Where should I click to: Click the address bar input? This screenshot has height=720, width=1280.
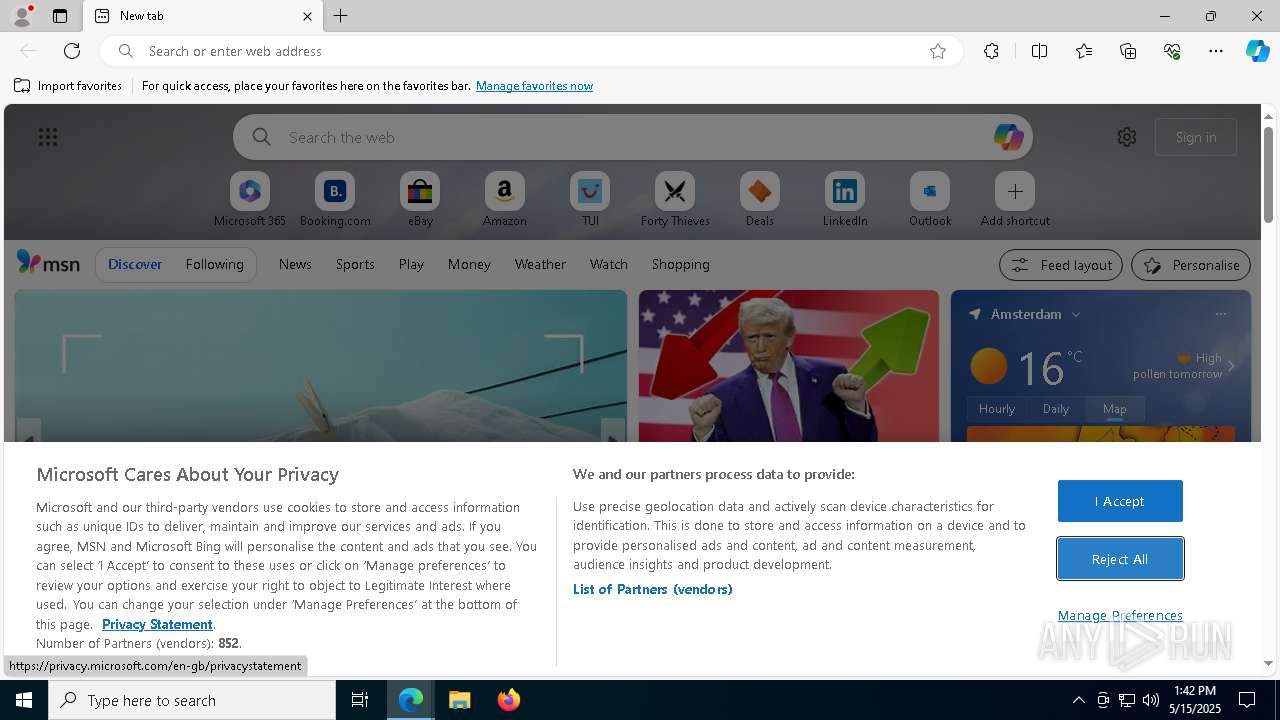(530, 51)
